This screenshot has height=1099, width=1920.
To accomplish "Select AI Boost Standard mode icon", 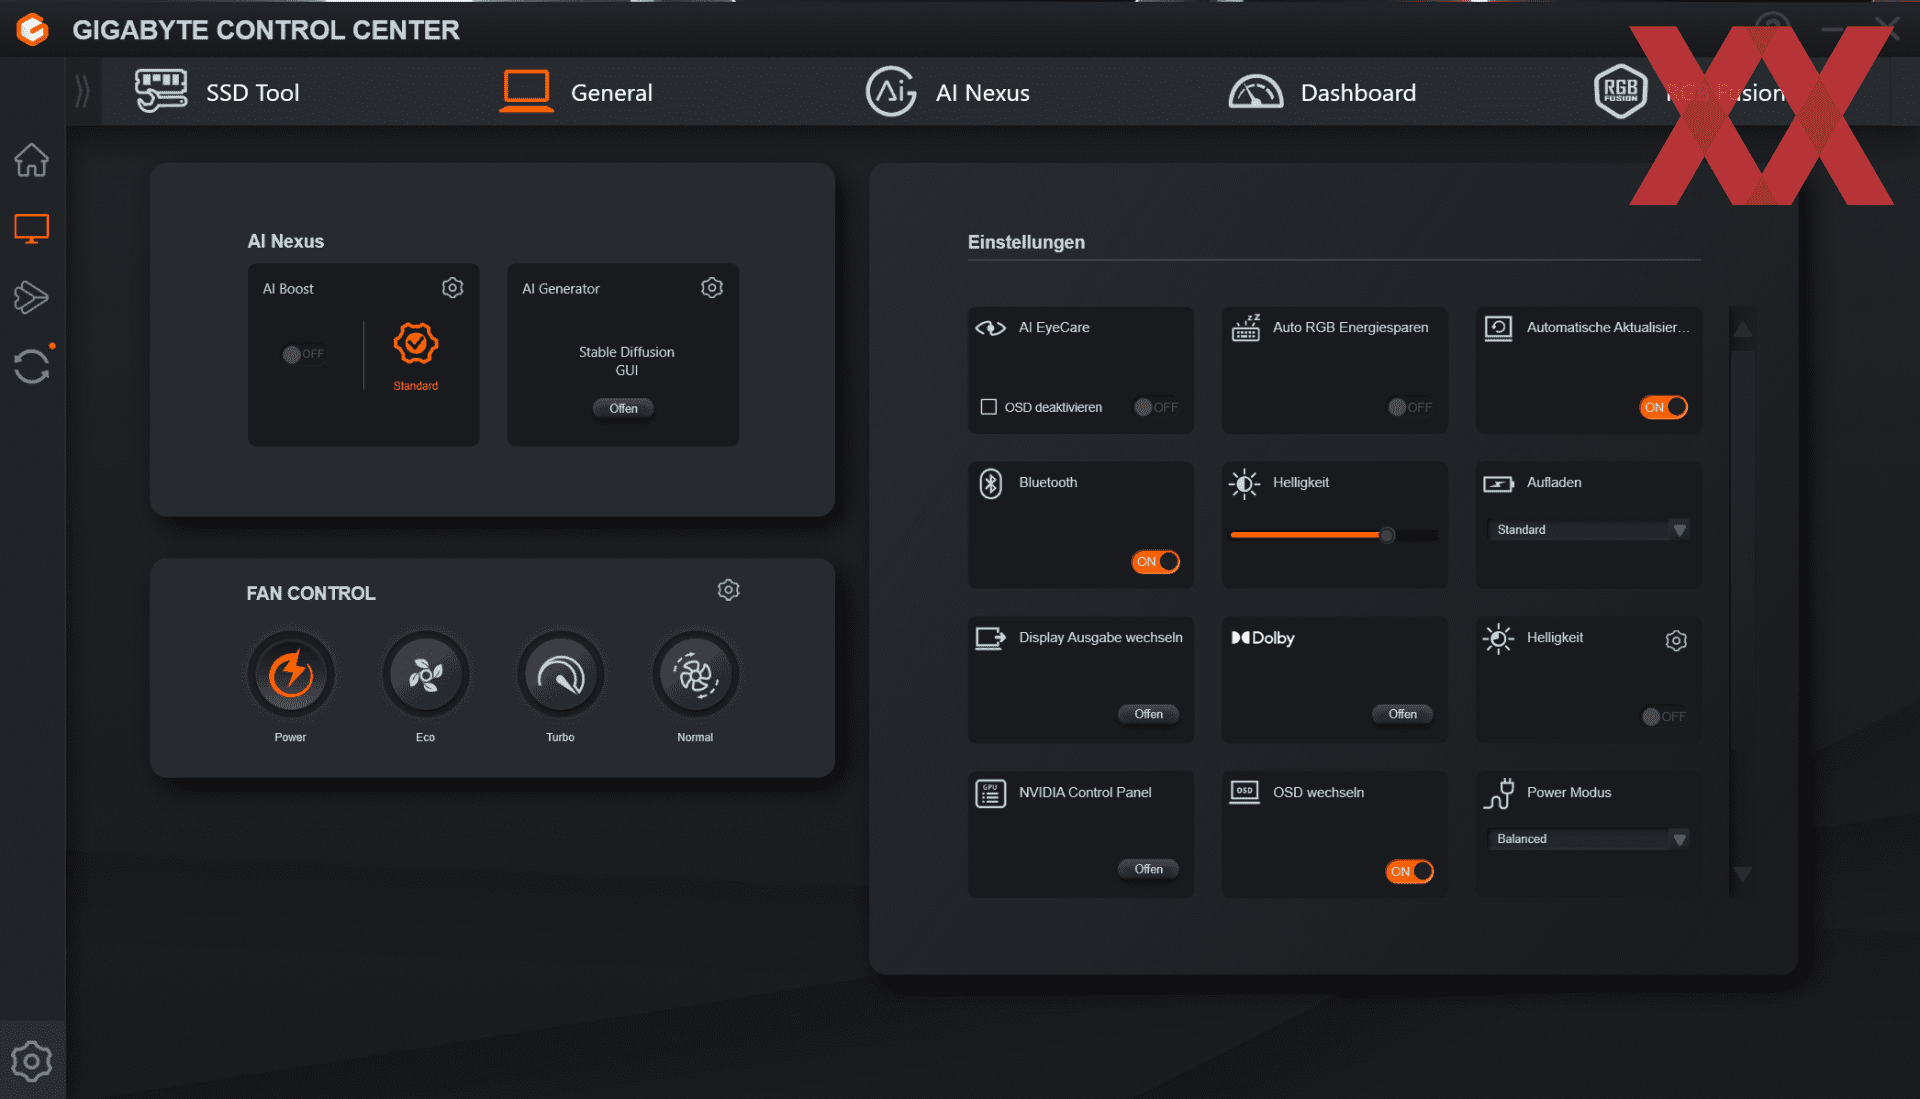I will pyautogui.click(x=416, y=344).
